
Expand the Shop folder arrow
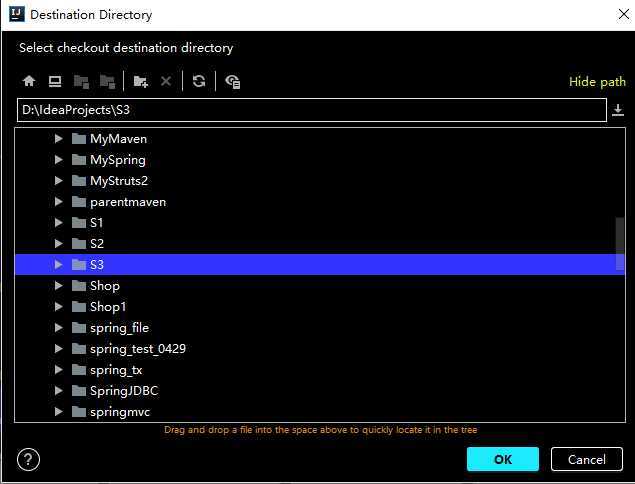tap(58, 286)
